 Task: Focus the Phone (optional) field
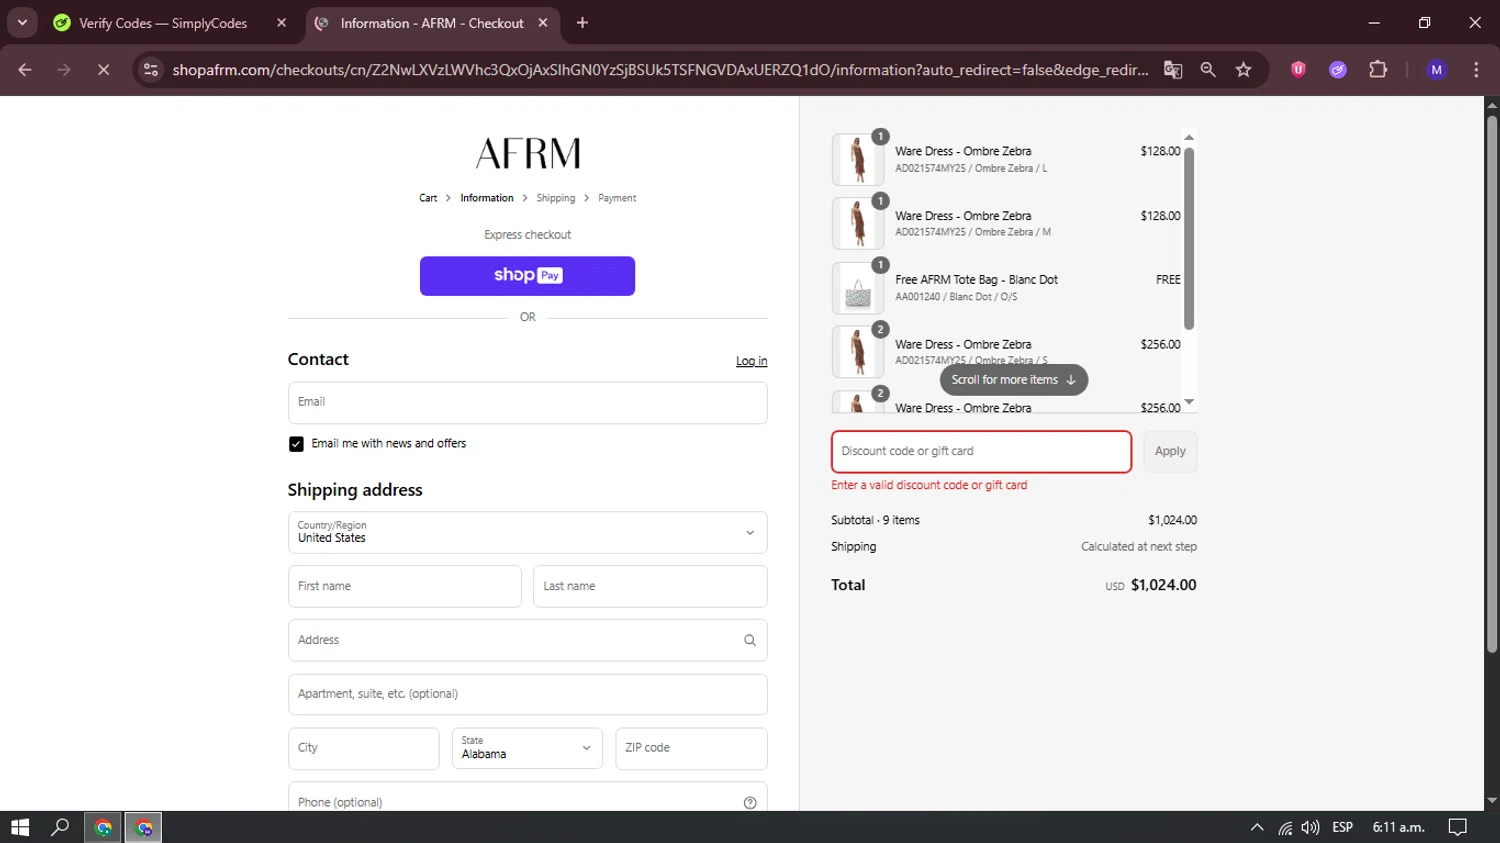[528, 797]
